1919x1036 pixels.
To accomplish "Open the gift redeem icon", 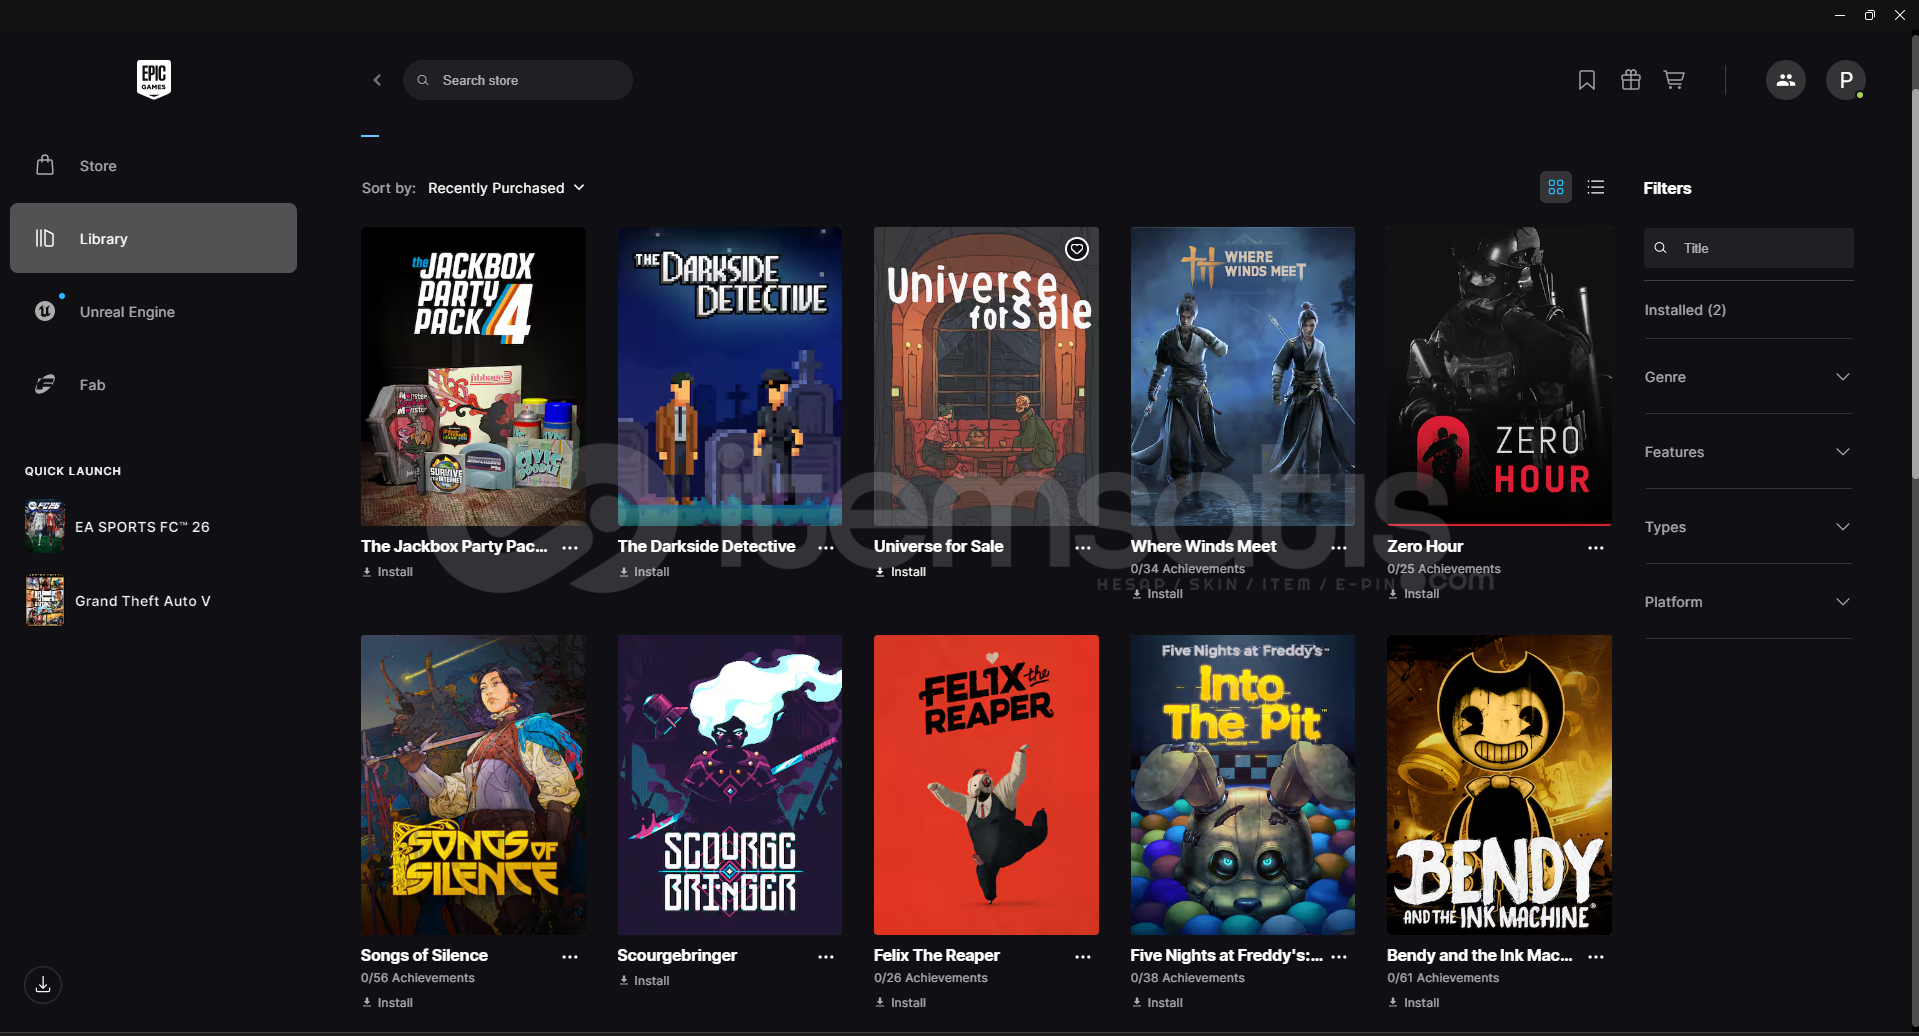I will [x=1631, y=80].
